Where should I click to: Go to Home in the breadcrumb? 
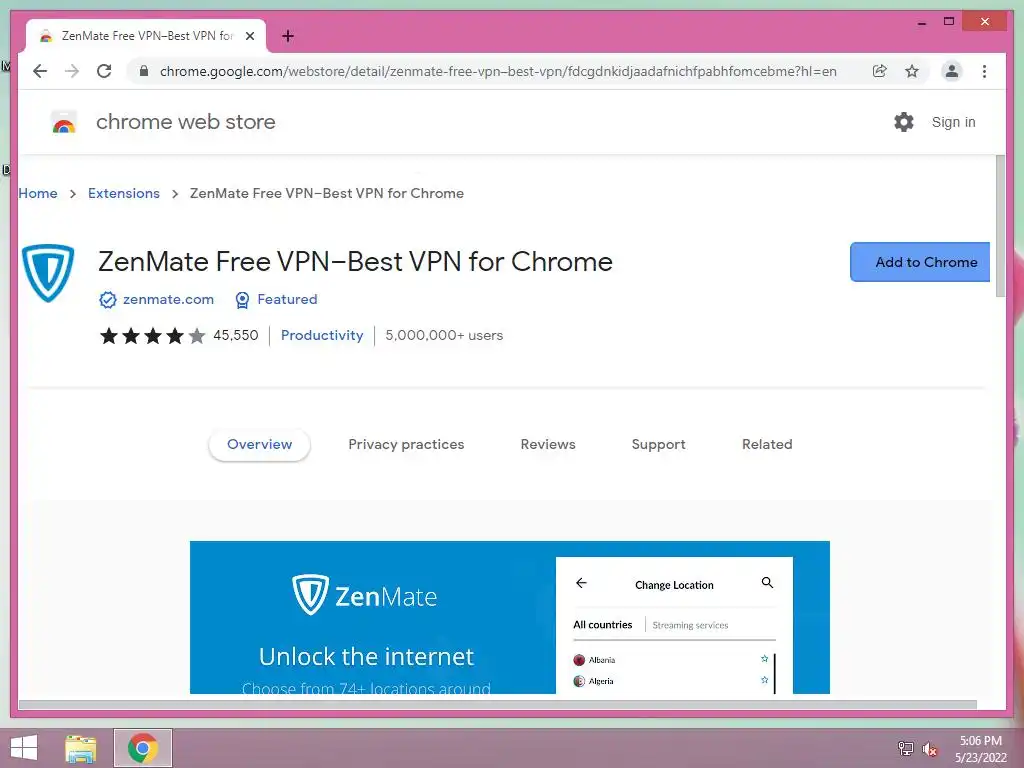click(x=38, y=193)
